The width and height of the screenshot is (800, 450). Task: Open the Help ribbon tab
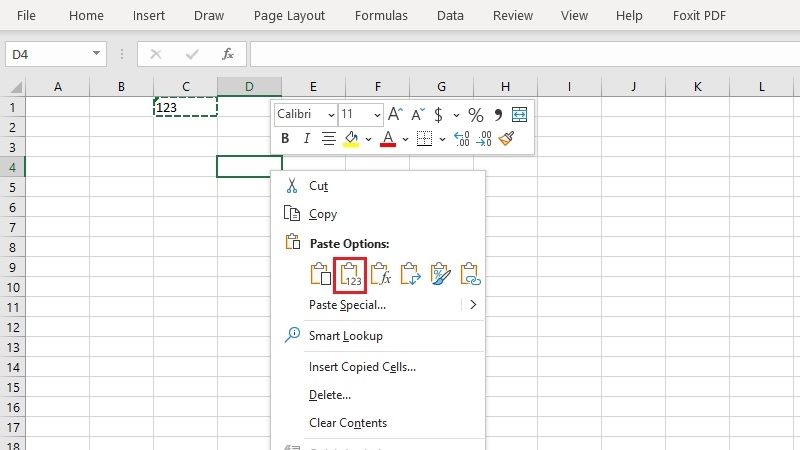(x=629, y=15)
